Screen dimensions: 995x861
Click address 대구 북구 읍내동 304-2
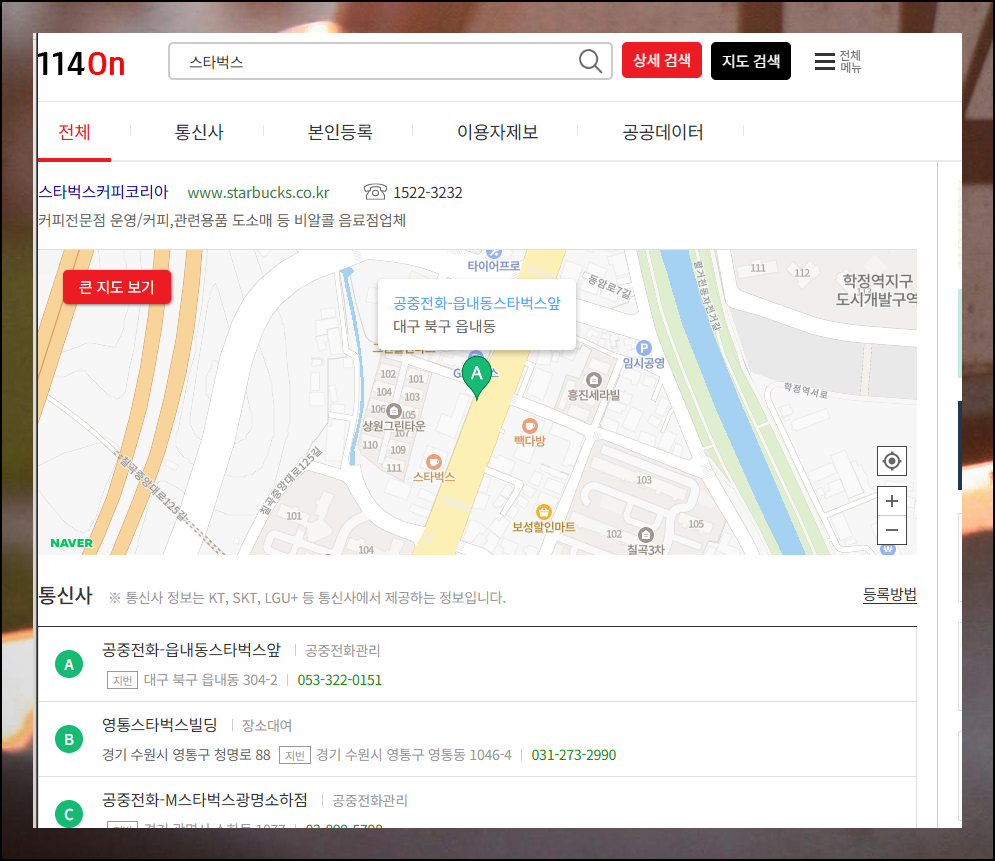pos(211,680)
